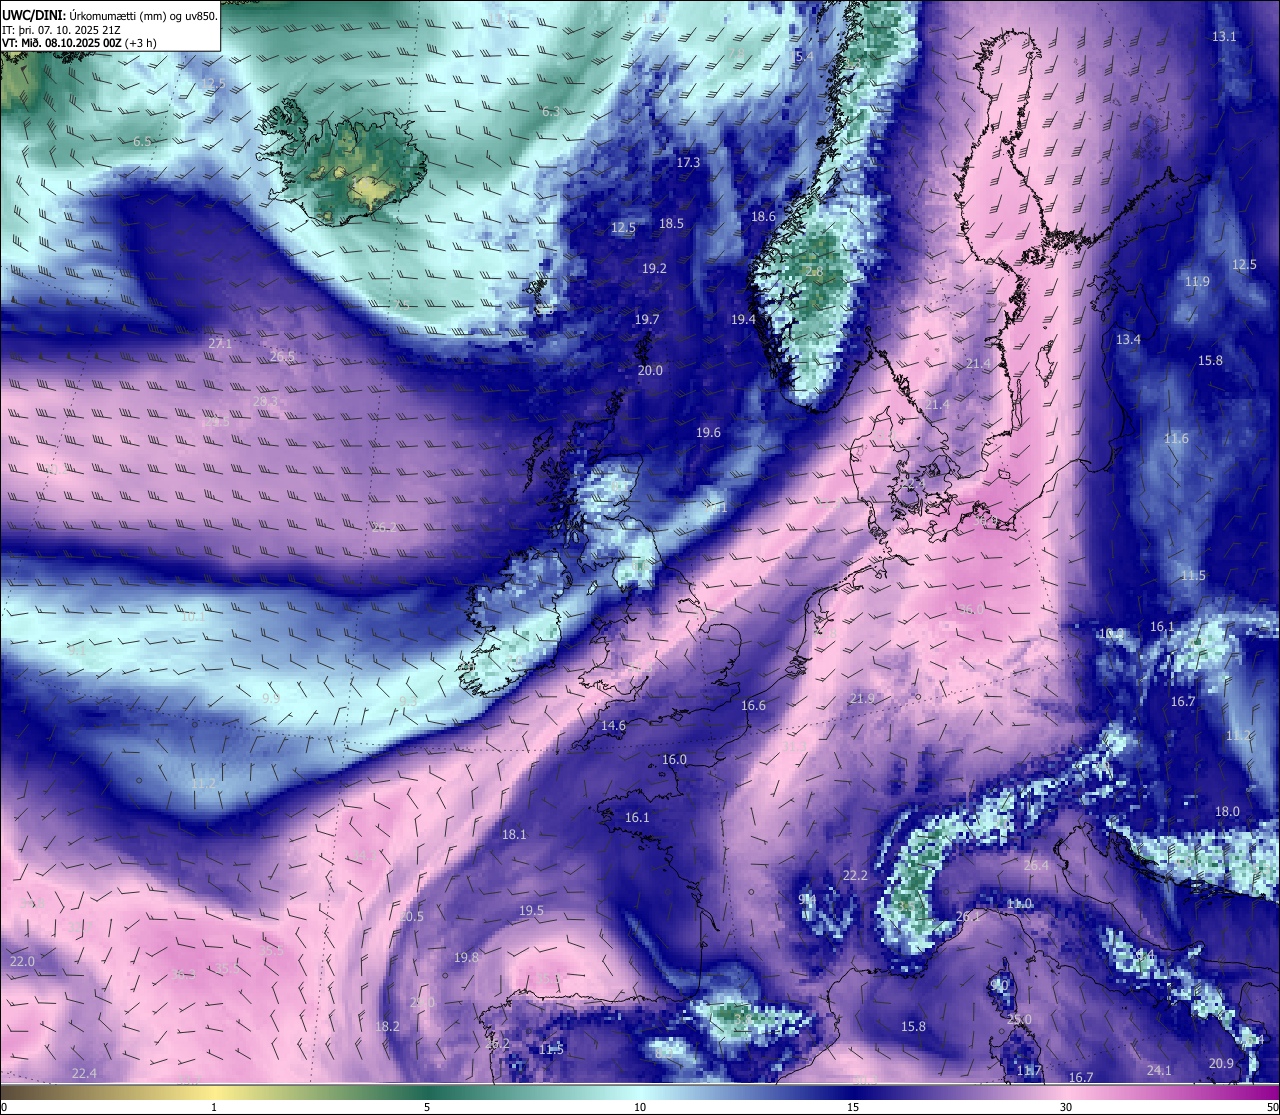1280x1115 pixels.
Task: Click the 18.2 value on the map
Action: click(387, 1026)
